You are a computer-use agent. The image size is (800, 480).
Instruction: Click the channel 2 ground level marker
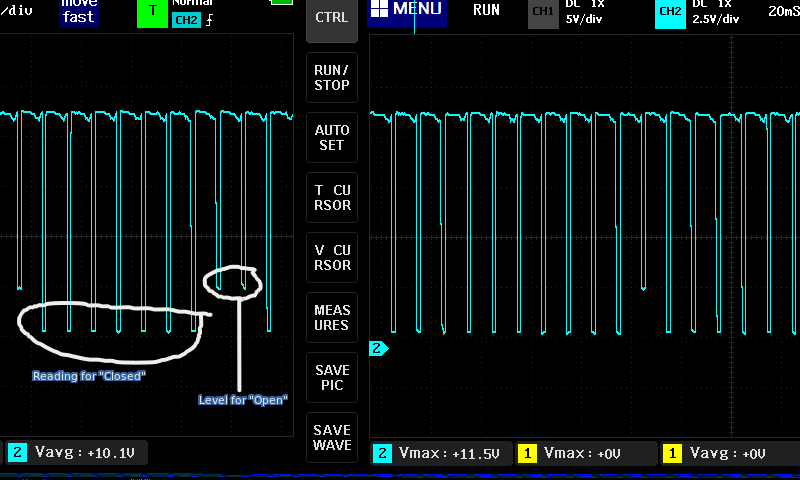378,349
